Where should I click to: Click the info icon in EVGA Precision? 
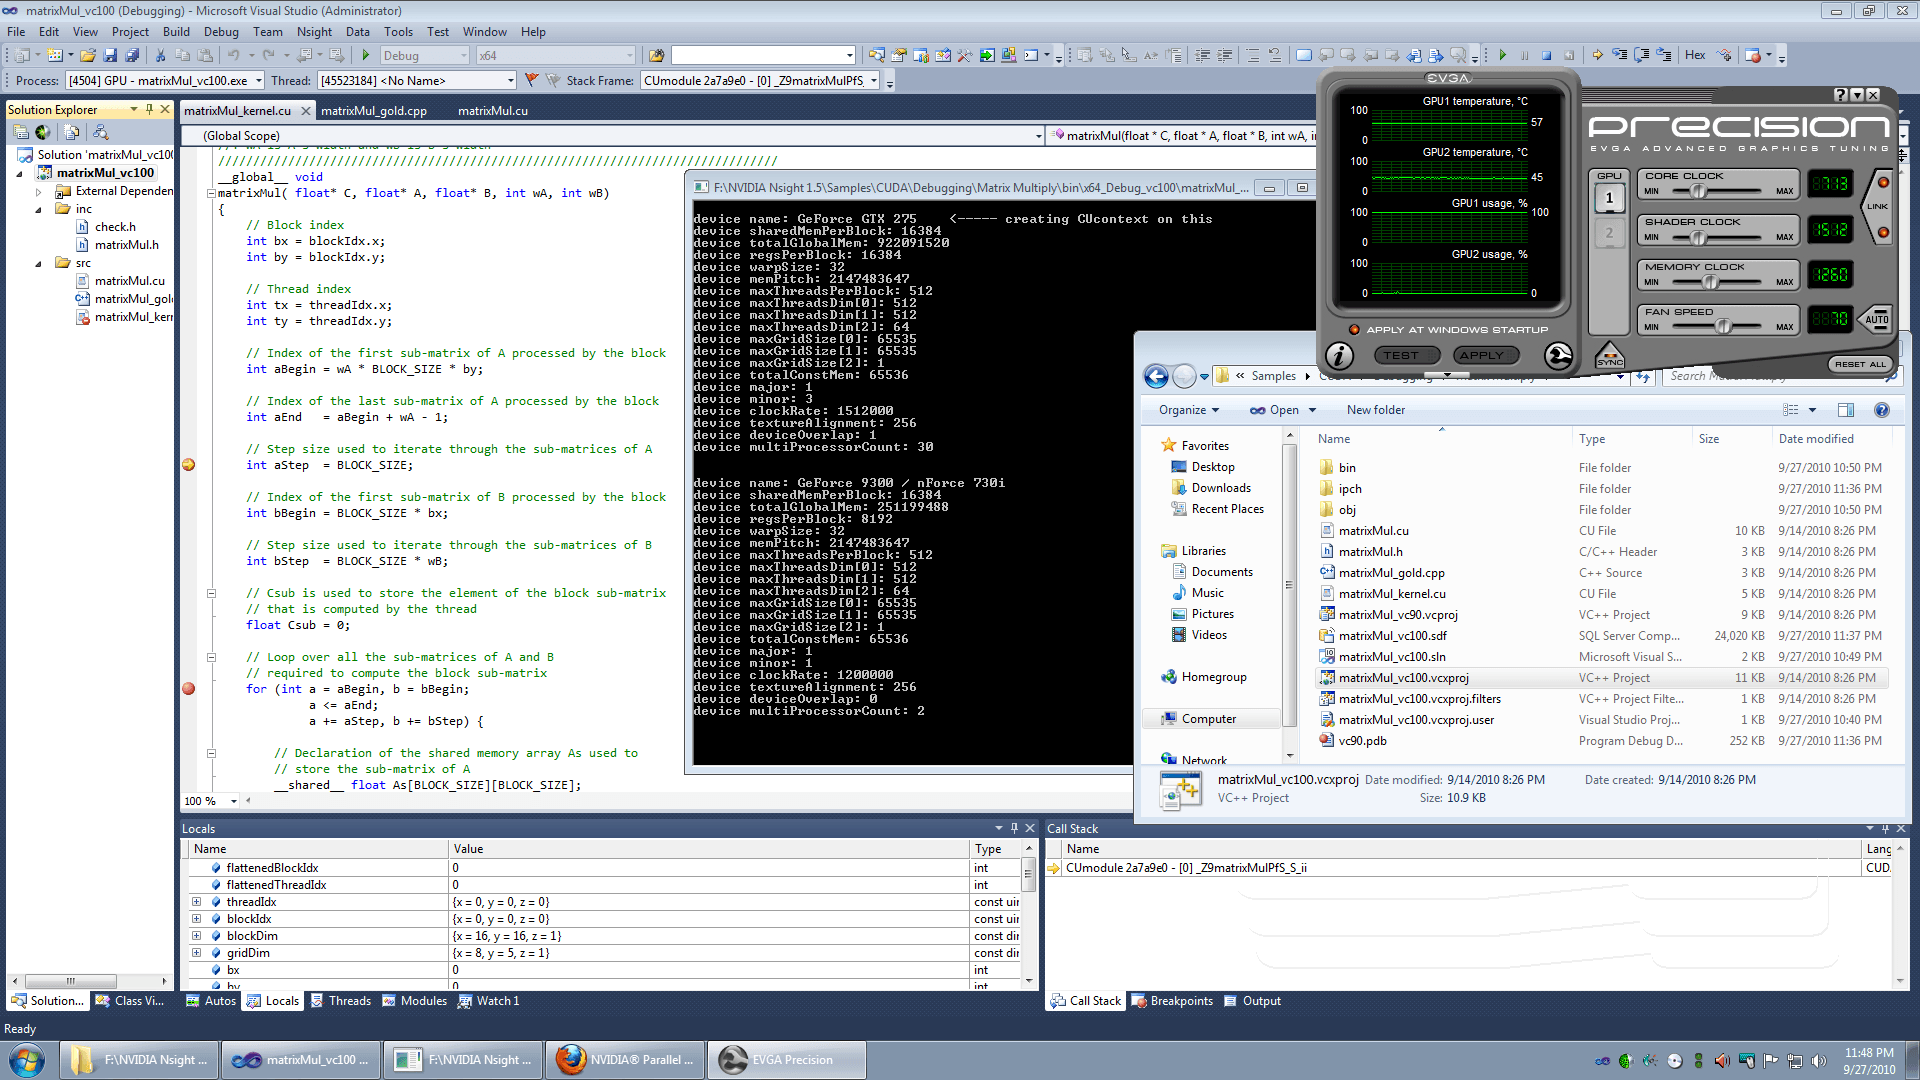click(x=1340, y=355)
